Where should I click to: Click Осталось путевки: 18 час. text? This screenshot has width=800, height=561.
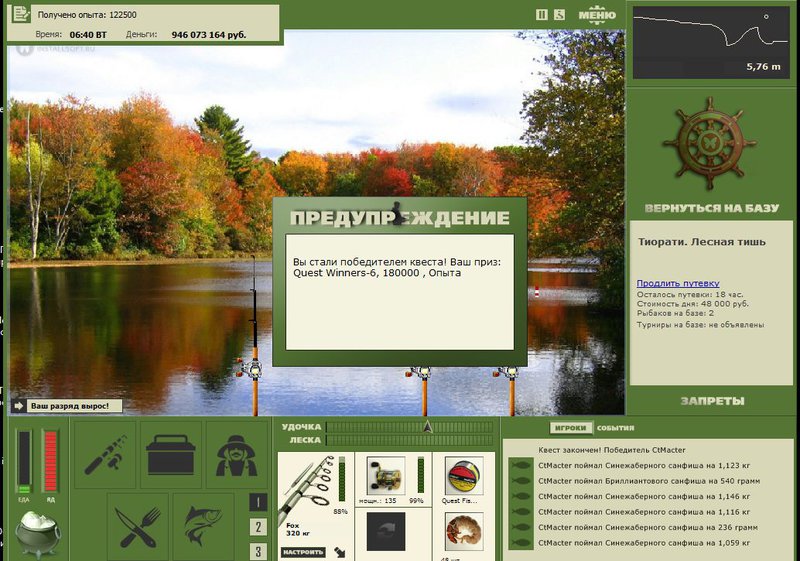(690, 294)
